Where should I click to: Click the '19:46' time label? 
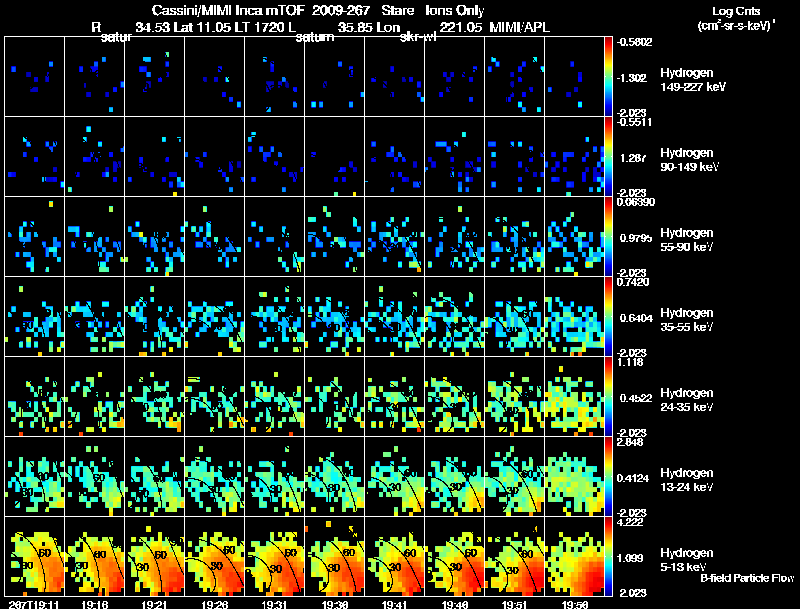454,604
